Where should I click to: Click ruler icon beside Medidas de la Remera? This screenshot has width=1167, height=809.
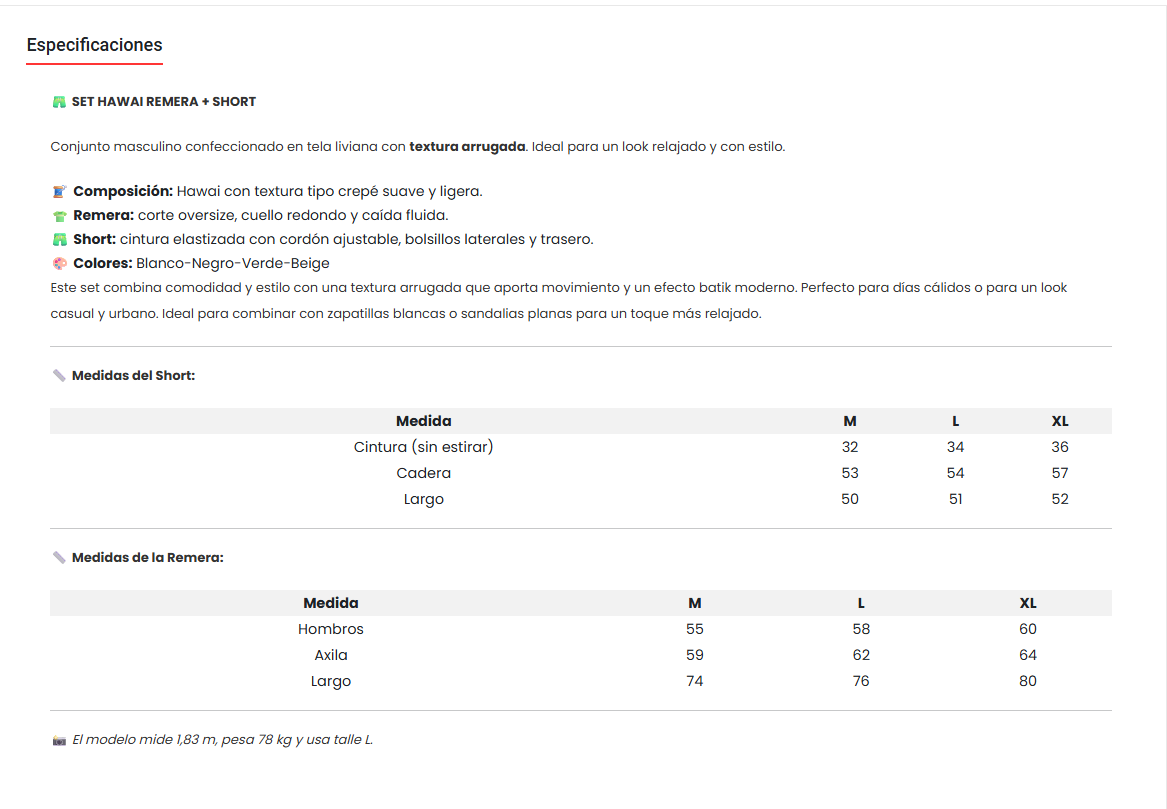click(x=59, y=557)
